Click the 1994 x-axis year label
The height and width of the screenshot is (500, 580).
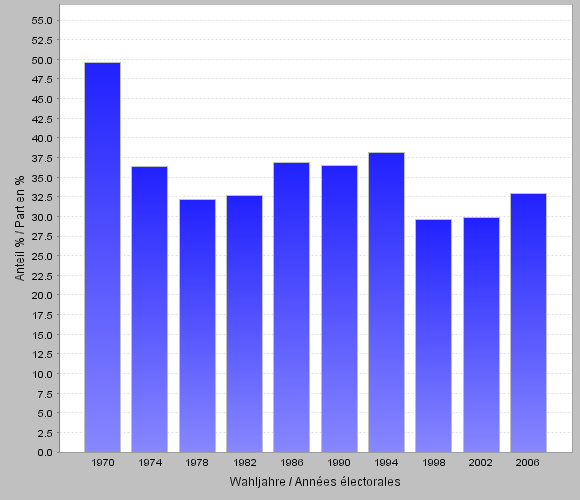[386, 463]
